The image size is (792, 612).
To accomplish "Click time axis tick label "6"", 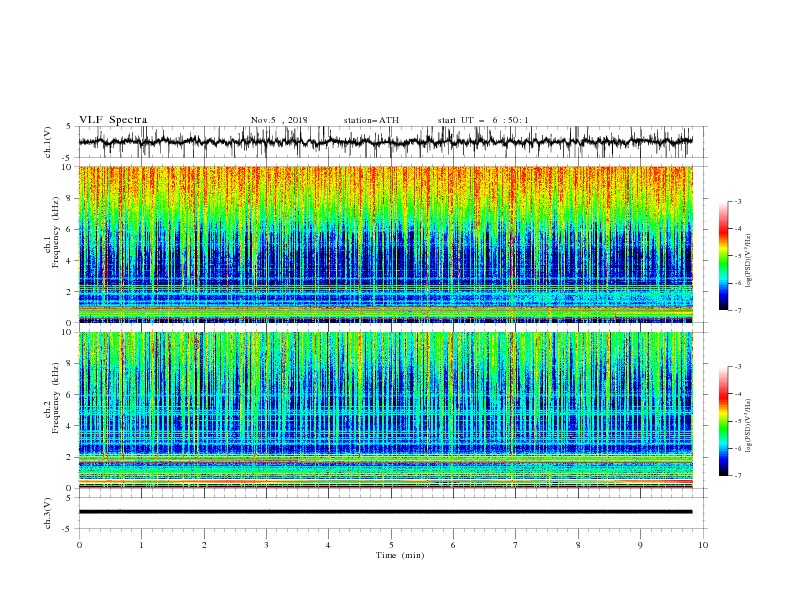I will point(453,545).
